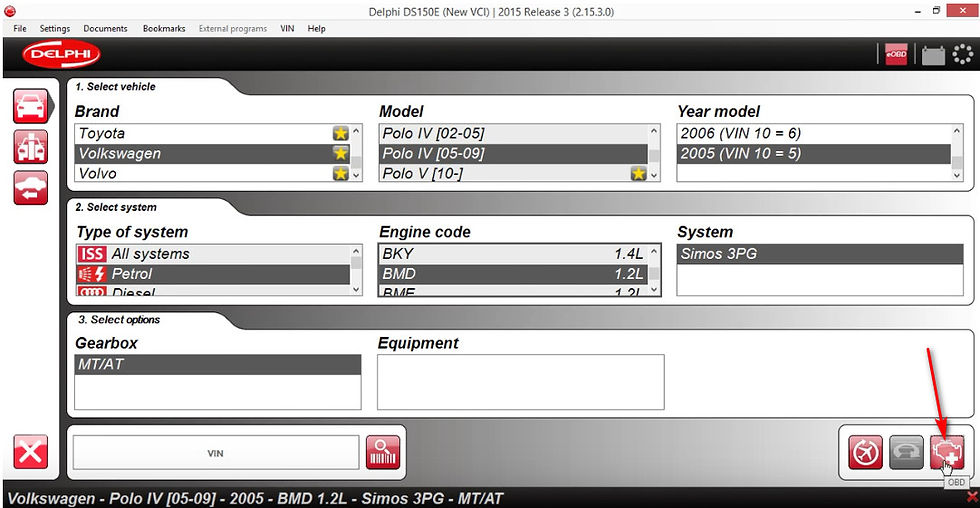980x508 pixels.
Task: Open the heavy duty truck selection icon
Action: pyautogui.click(x=30, y=147)
